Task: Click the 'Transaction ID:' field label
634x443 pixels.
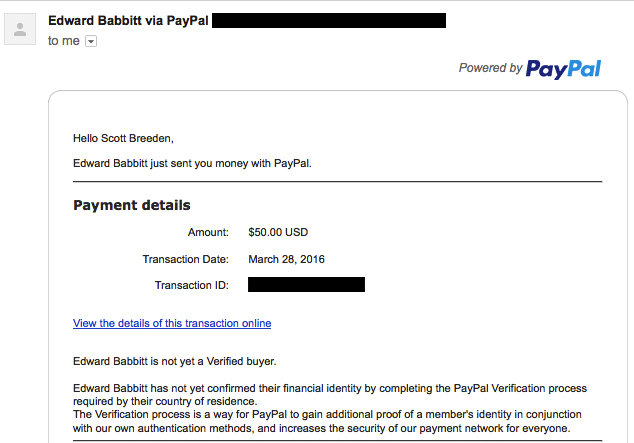Action: 192,285
